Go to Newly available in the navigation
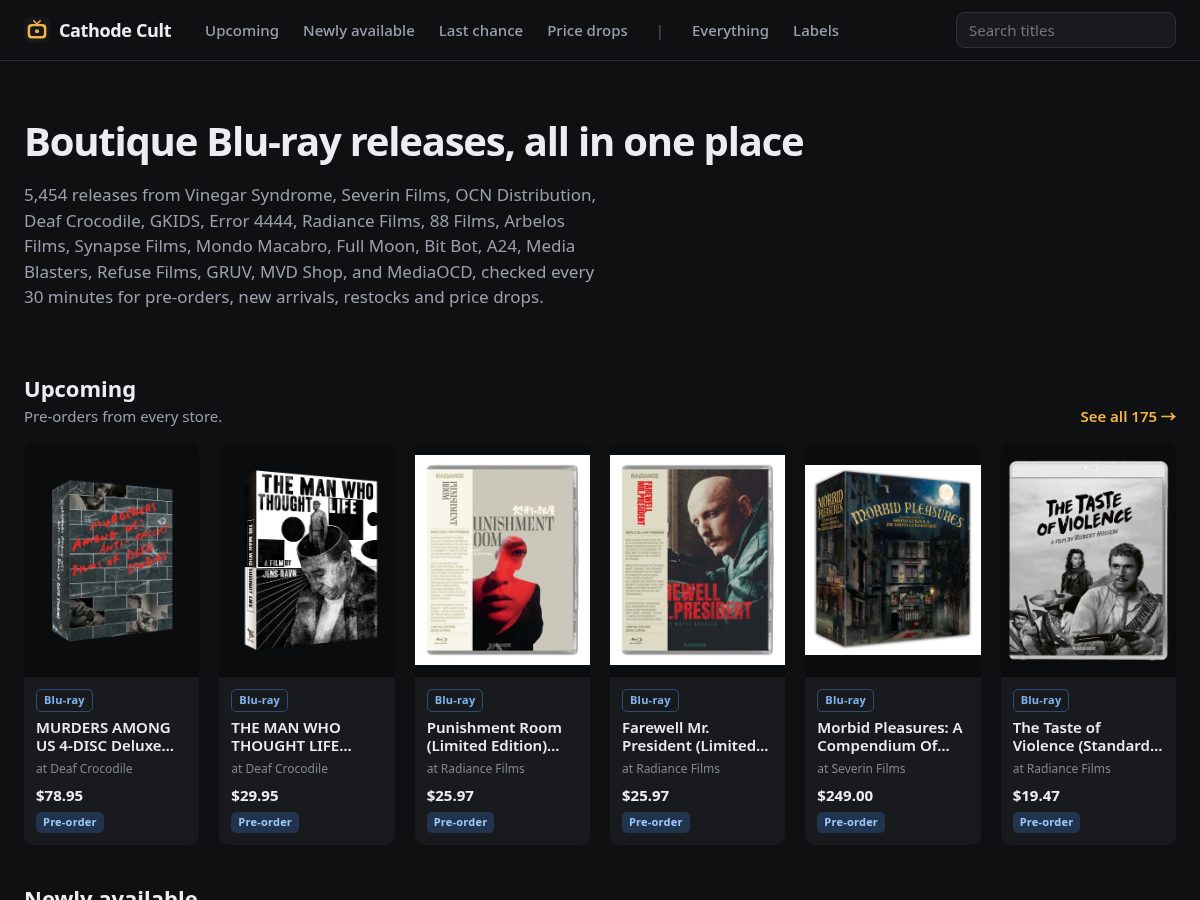Image resolution: width=1200 pixels, height=900 pixels. pyautogui.click(x=359, y=31)
